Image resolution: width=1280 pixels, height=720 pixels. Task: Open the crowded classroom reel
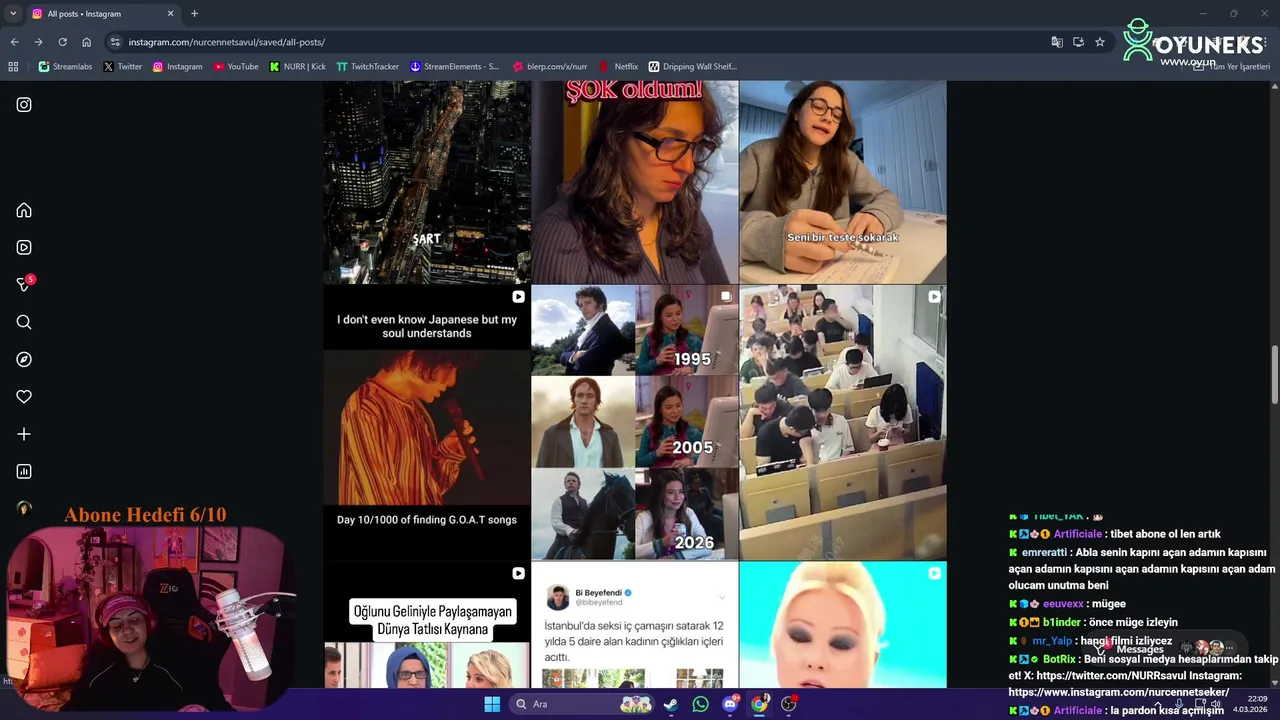click(x=843, y=422)
